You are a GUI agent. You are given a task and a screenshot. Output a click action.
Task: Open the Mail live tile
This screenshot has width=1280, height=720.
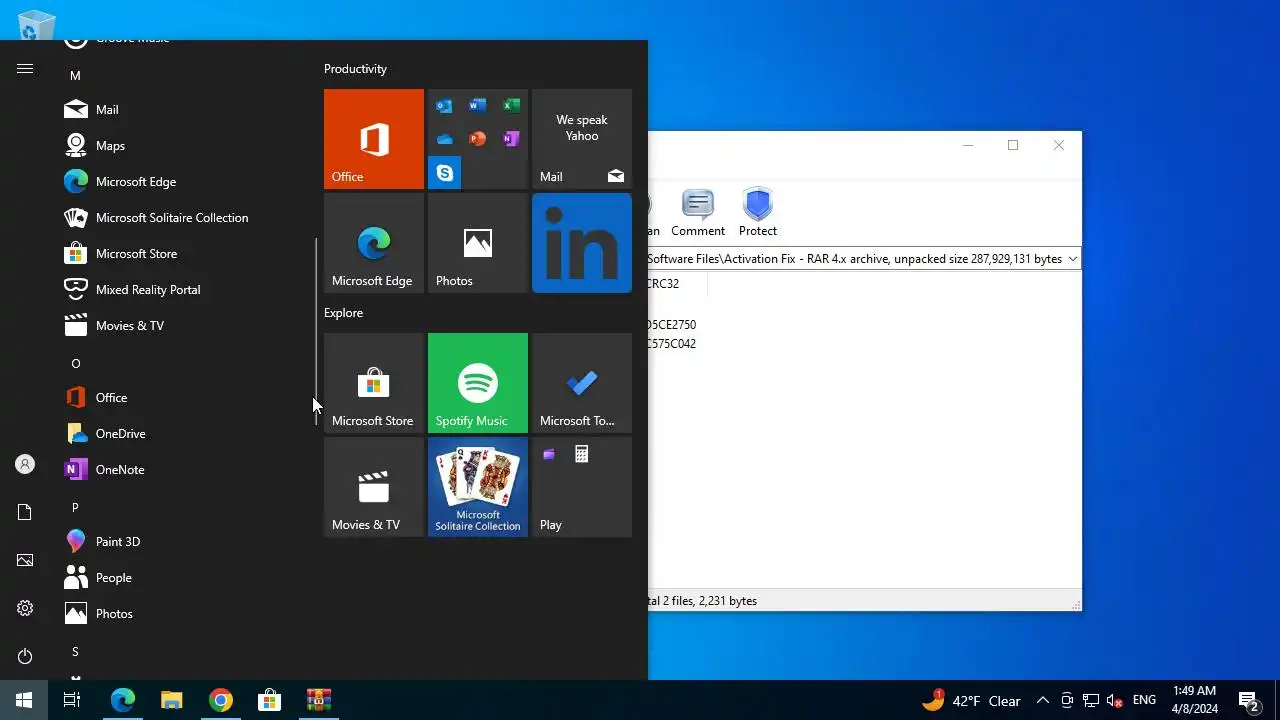pyautogui.click(x=582, y=139)
